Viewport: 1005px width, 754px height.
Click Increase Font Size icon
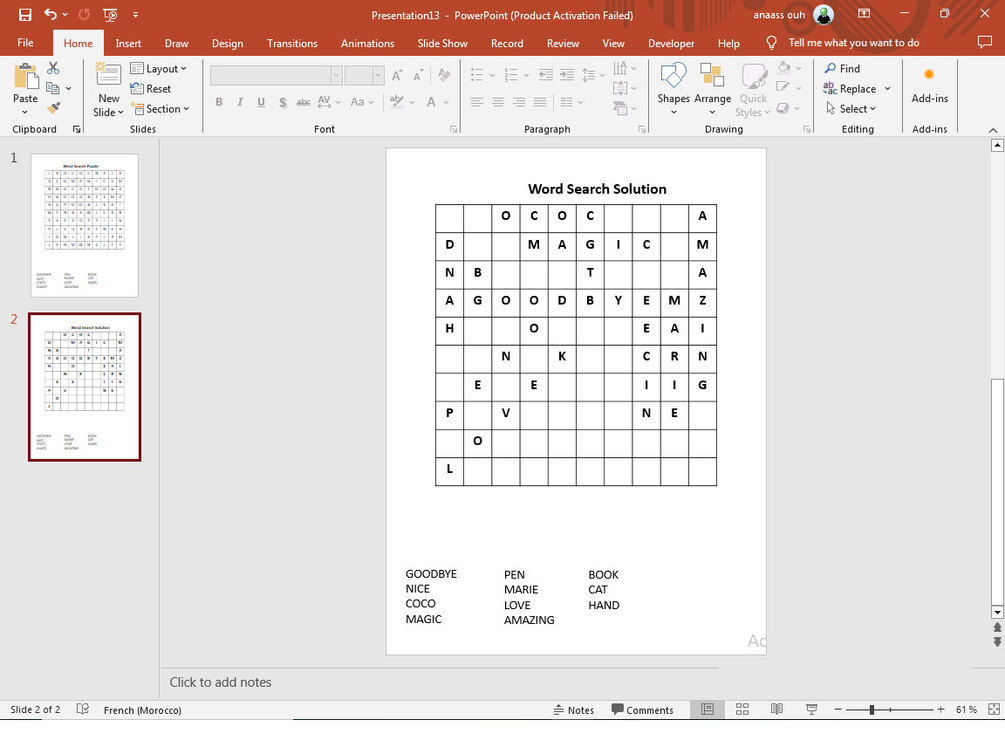point(397,76)
